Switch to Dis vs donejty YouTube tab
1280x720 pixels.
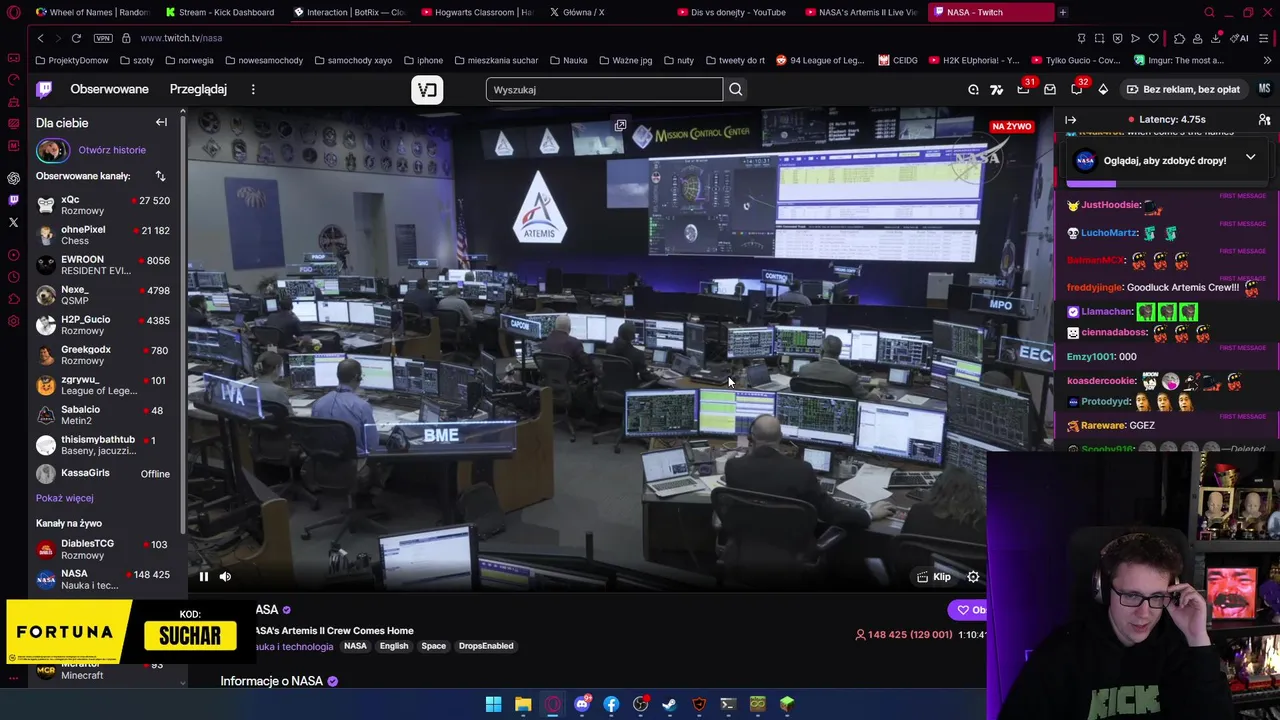pos(732,12)
